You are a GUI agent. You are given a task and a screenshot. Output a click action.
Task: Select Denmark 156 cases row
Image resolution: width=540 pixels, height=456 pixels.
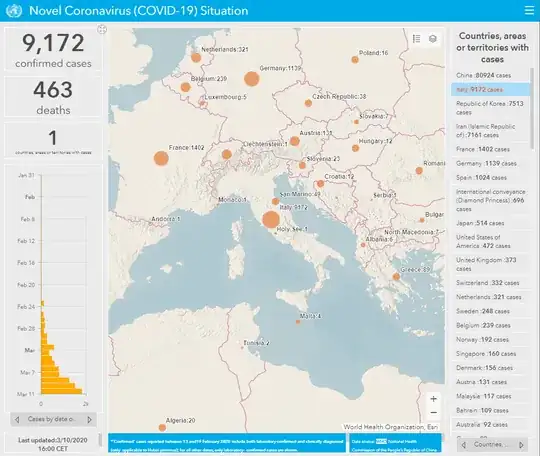coord(491,368)
